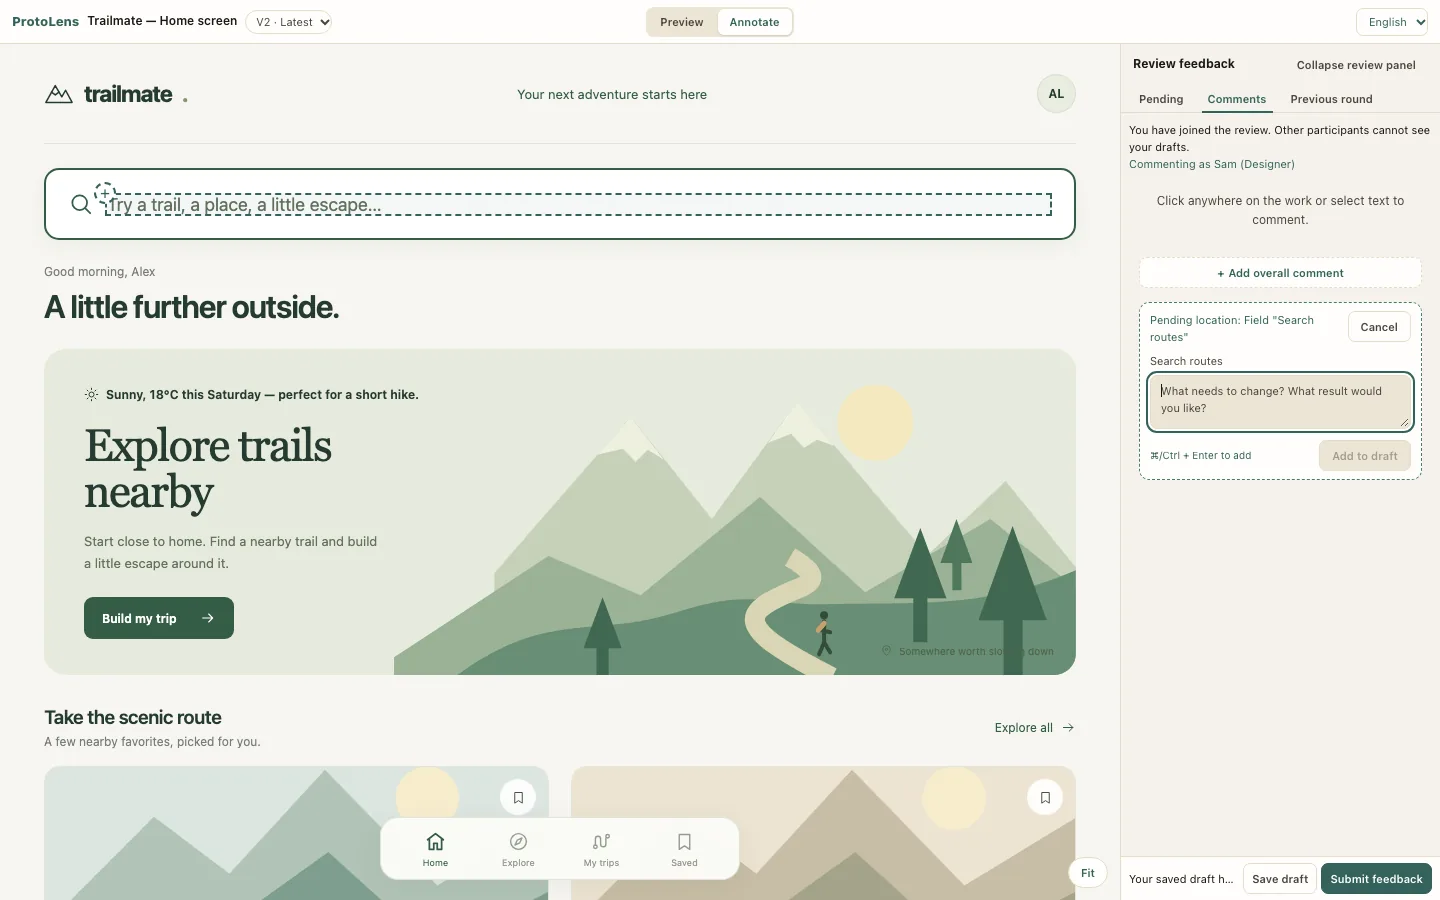This screenshot has height=900, width=1440.
Task: Open Saved bookmark icon in bottom nav
Action: [684, 841]
